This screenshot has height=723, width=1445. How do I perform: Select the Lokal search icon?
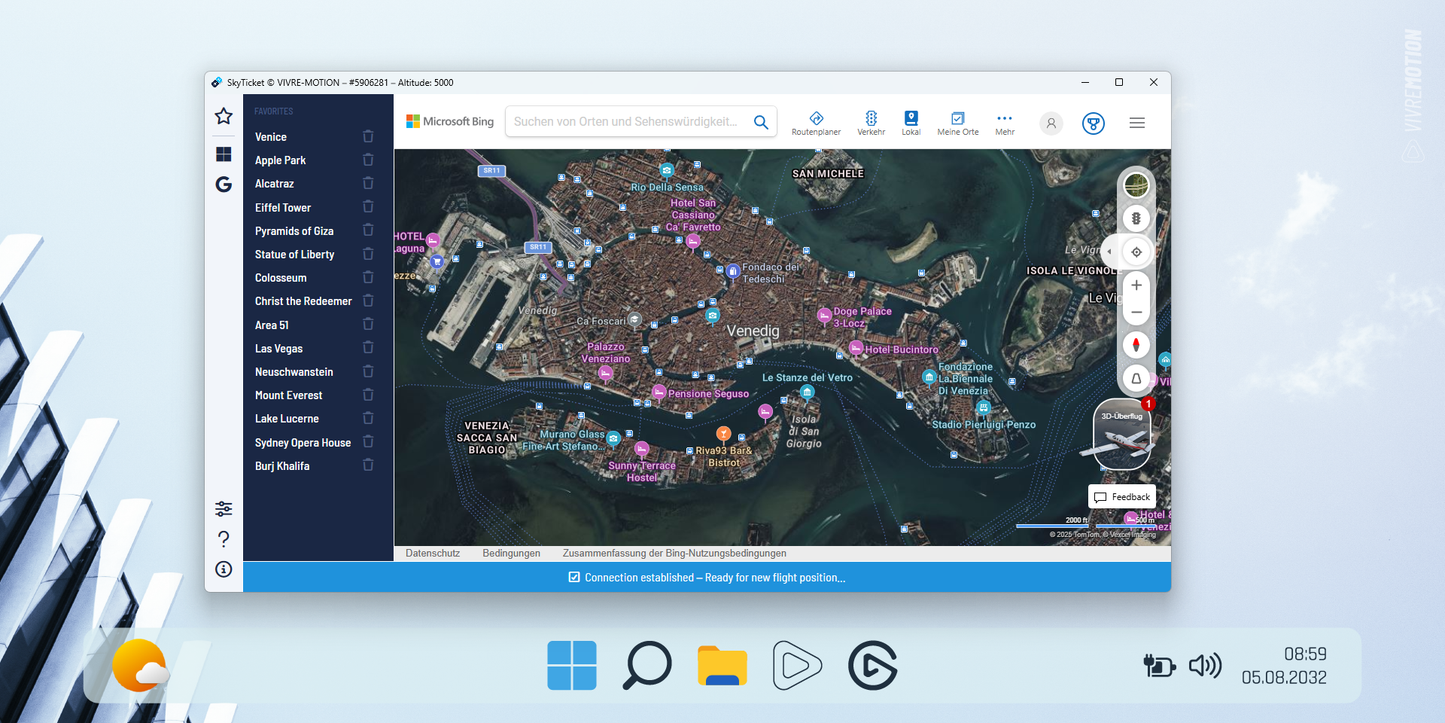point(911,122)
